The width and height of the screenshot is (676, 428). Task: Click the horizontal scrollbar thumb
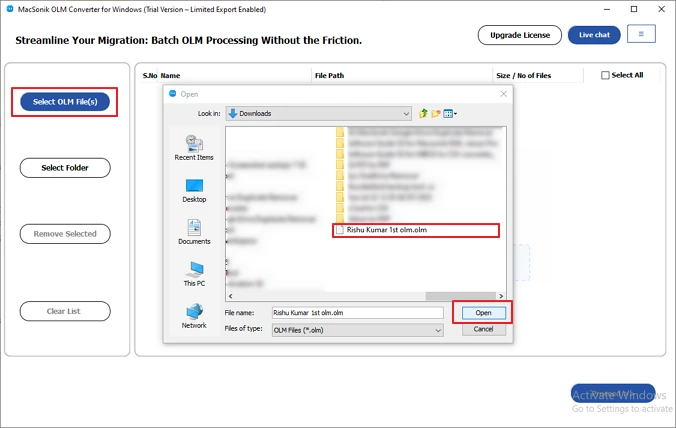[461, 296]
